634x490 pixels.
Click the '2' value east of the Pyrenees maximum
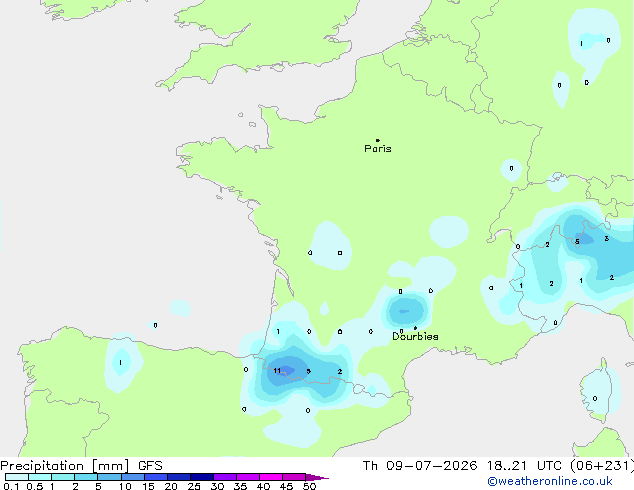(x=340, y=371)
